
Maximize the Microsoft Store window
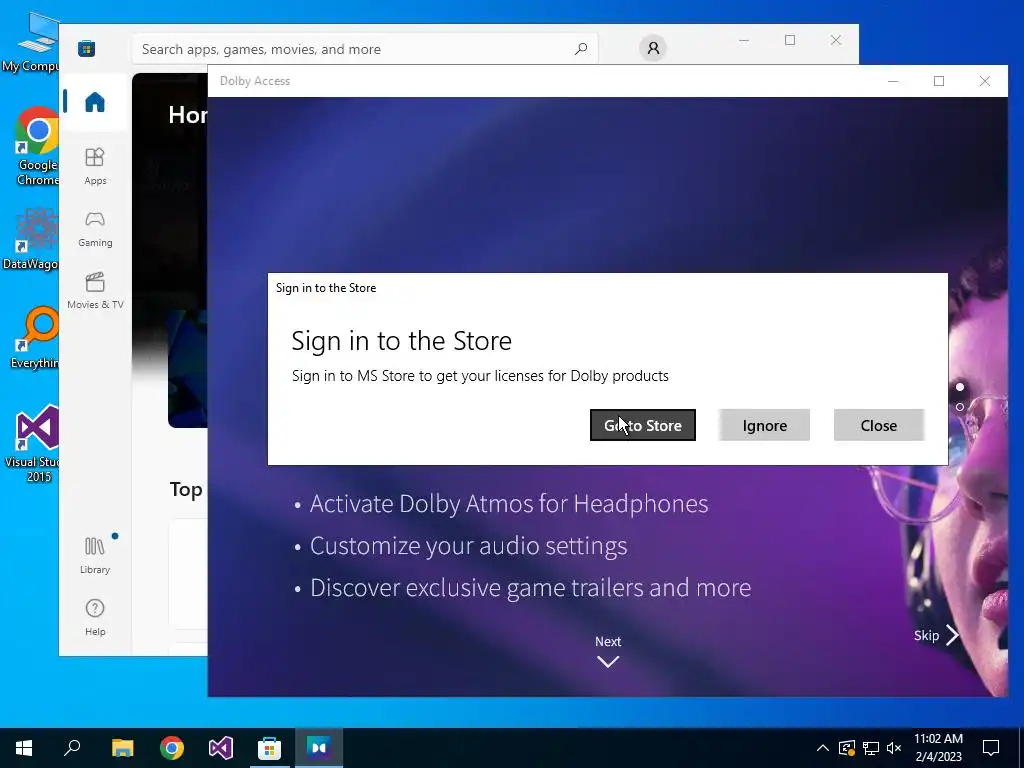pos(790,40)
